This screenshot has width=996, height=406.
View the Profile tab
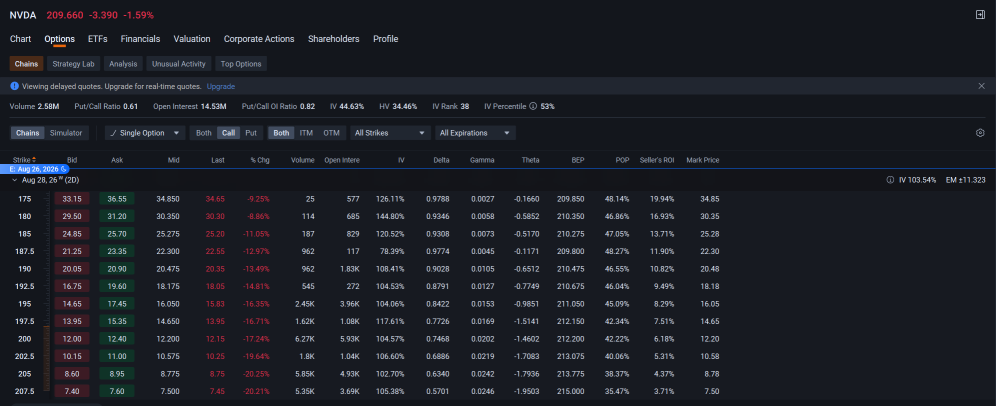(x=386, y=39)
